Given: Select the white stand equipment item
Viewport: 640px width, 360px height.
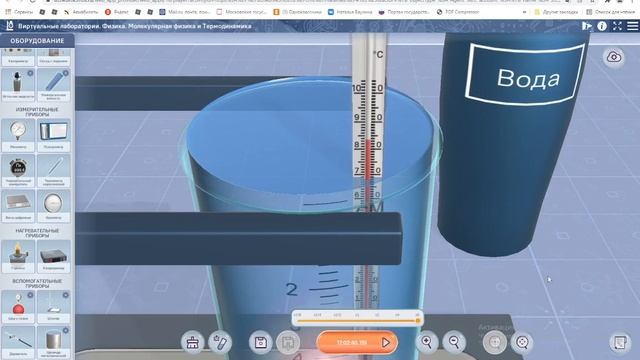Looking at the screenshot, I should pyautogui.click(x=53, y=307).
